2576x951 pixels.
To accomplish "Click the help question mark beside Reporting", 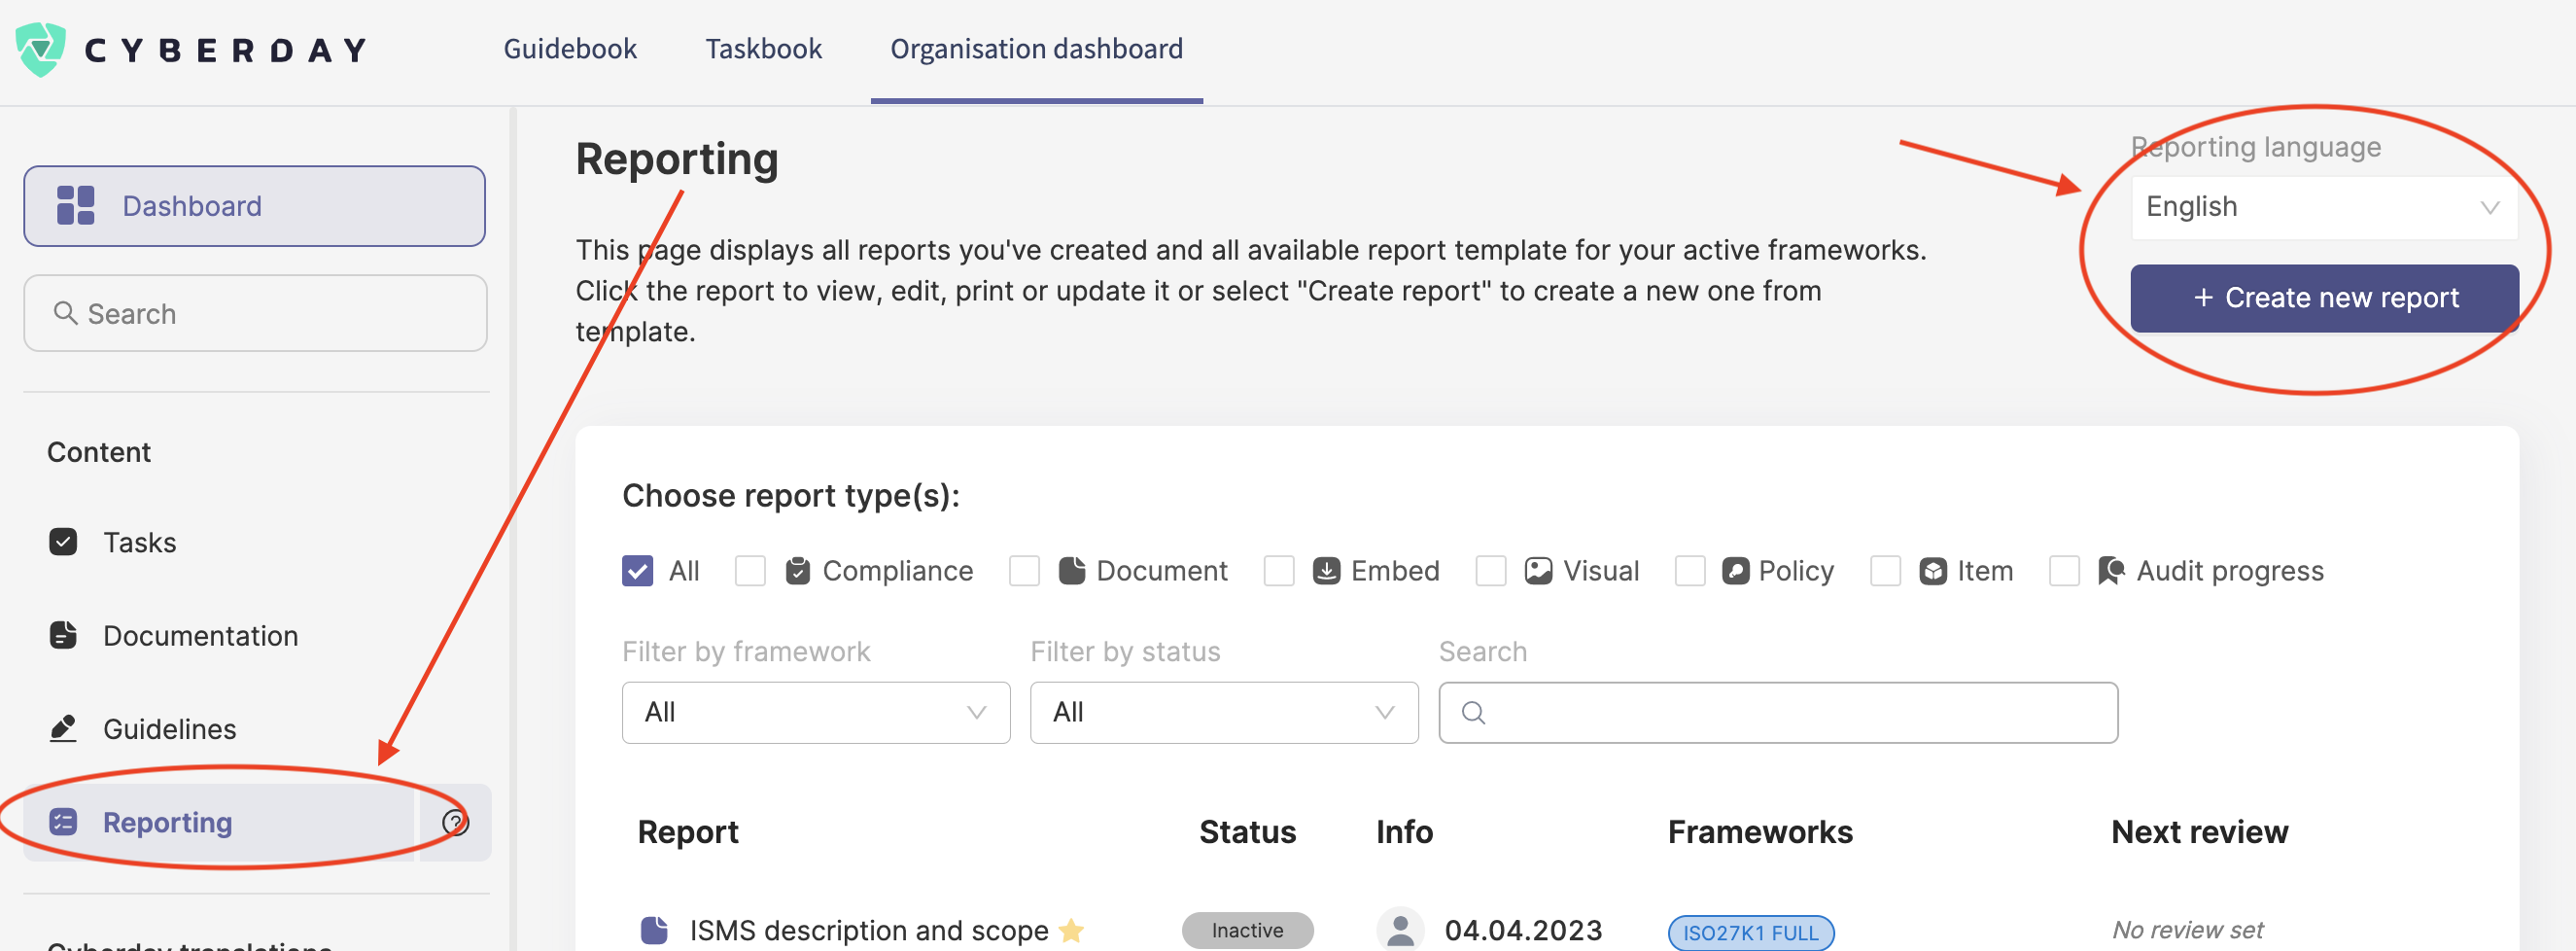I will 455,822.
